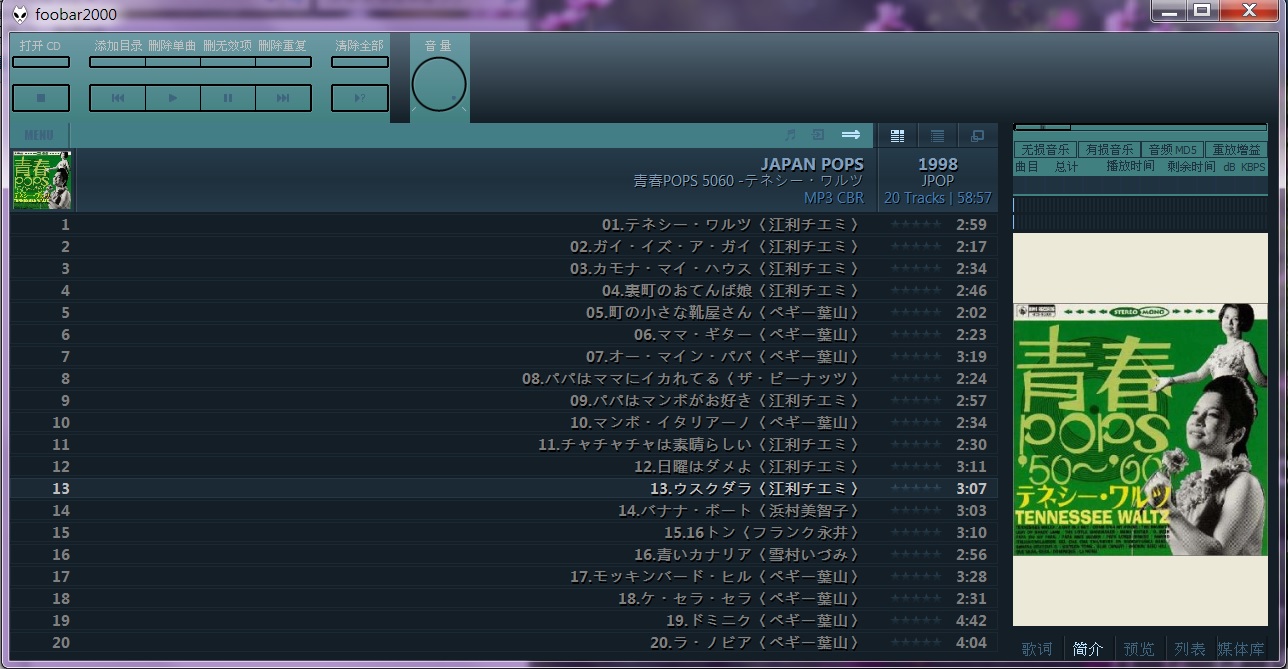Select track 12.日曜はダメよ

[x=504, y=467]
